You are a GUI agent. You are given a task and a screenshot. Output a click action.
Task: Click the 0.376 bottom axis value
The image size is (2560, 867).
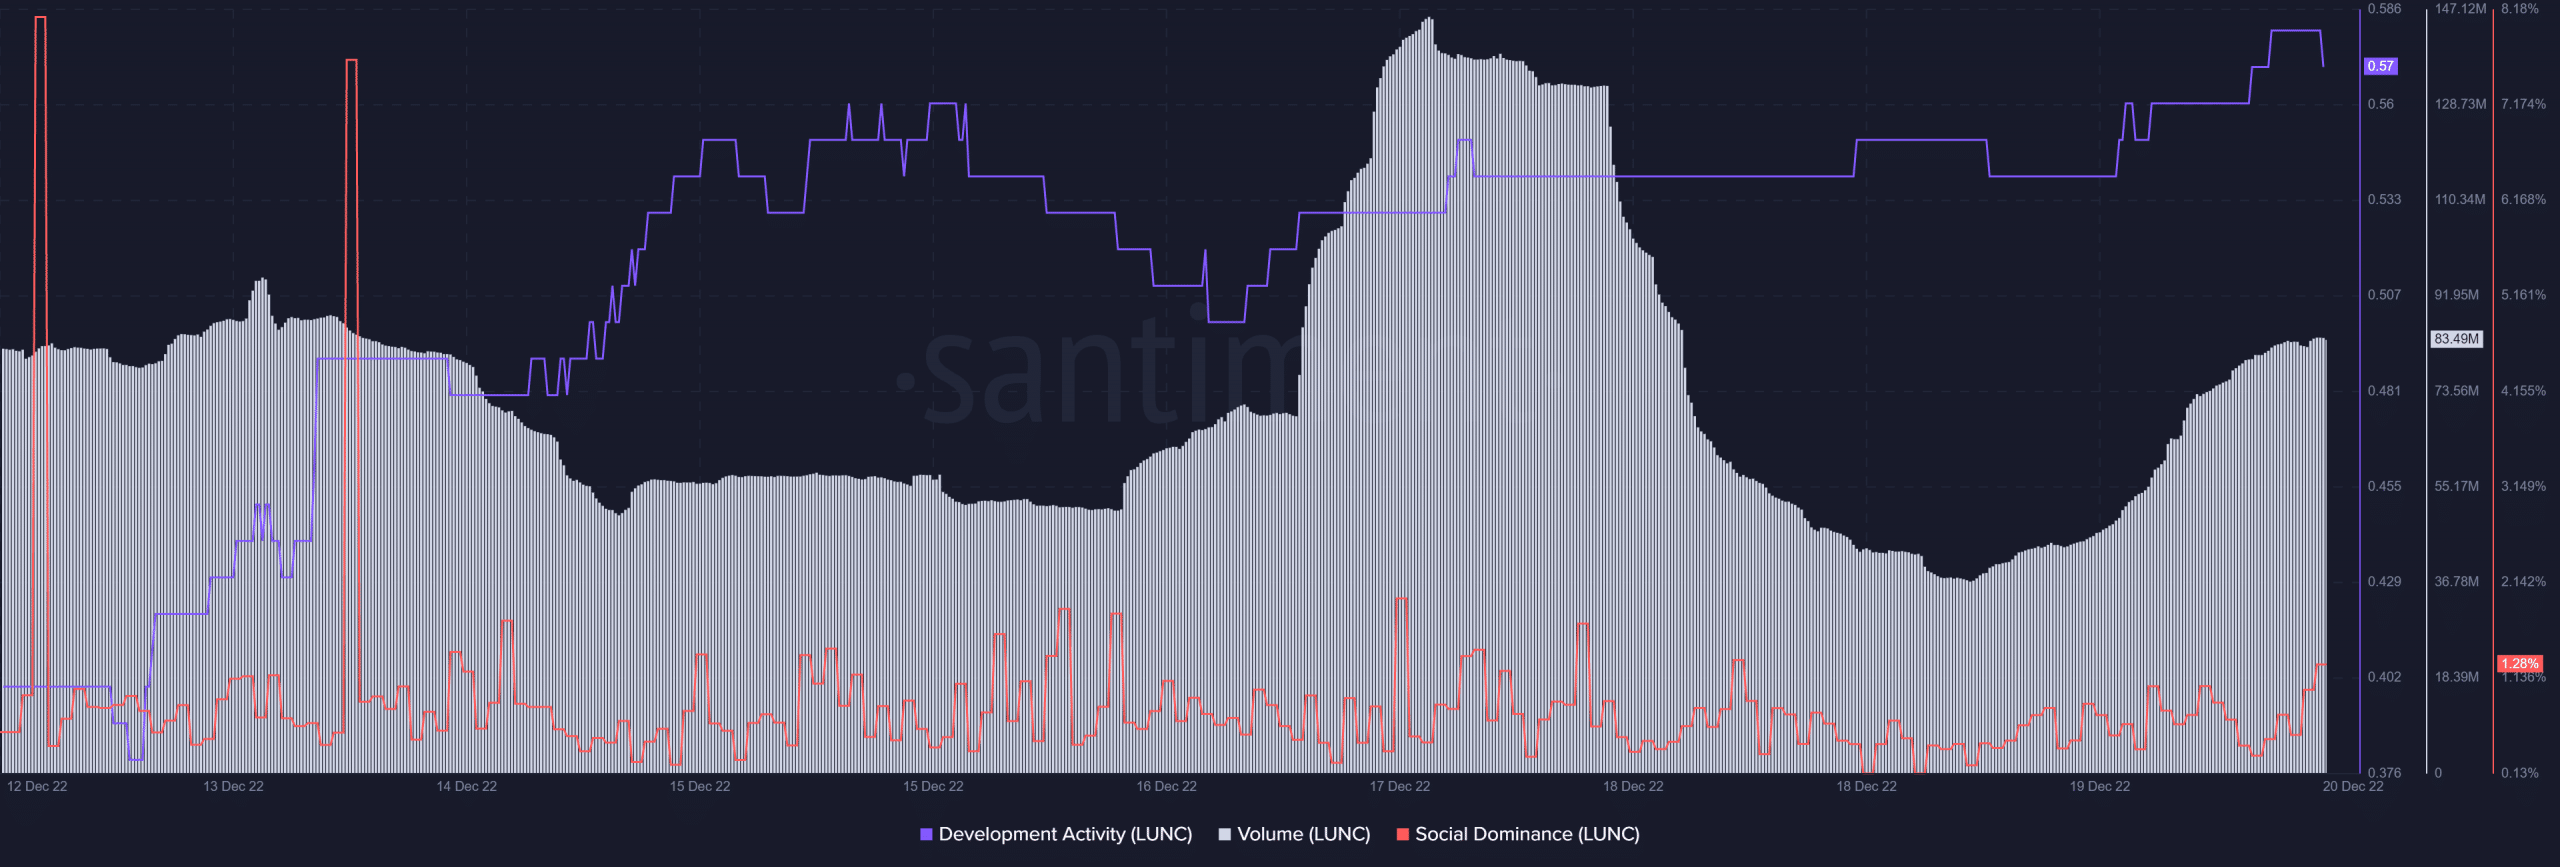pos(2384,773)
